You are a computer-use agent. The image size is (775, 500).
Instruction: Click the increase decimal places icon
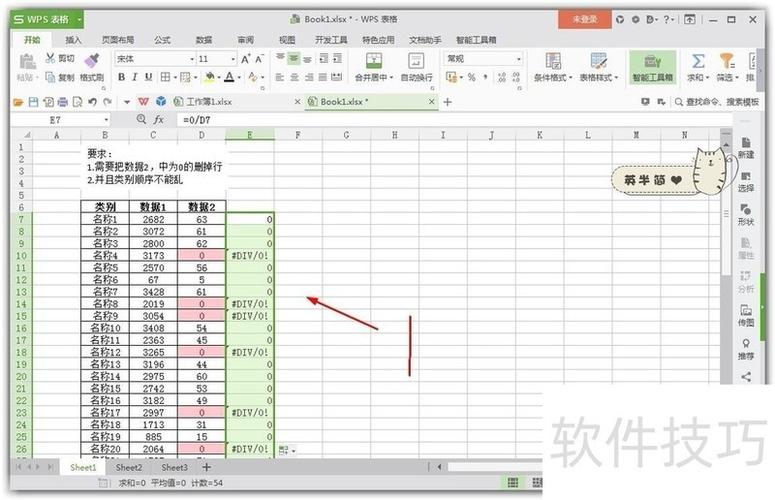coord(502,77)
